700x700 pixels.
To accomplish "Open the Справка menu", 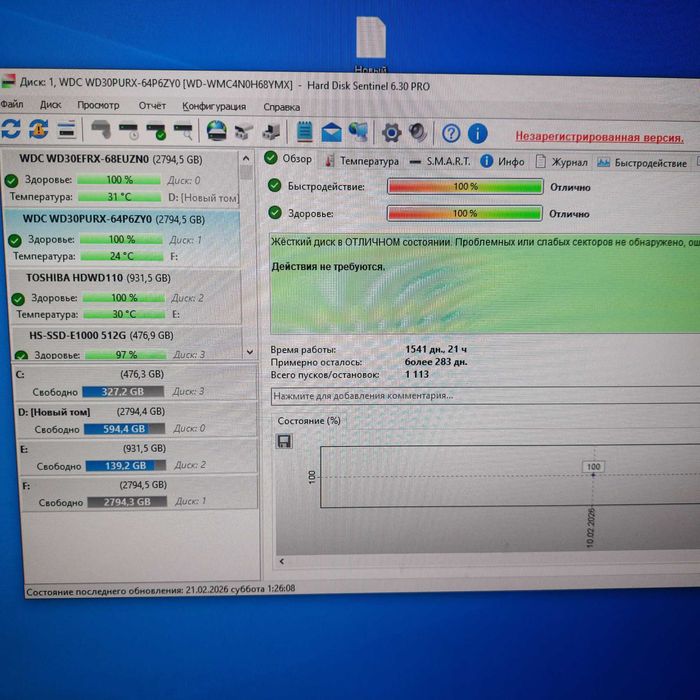I will (x=282, y=107).
